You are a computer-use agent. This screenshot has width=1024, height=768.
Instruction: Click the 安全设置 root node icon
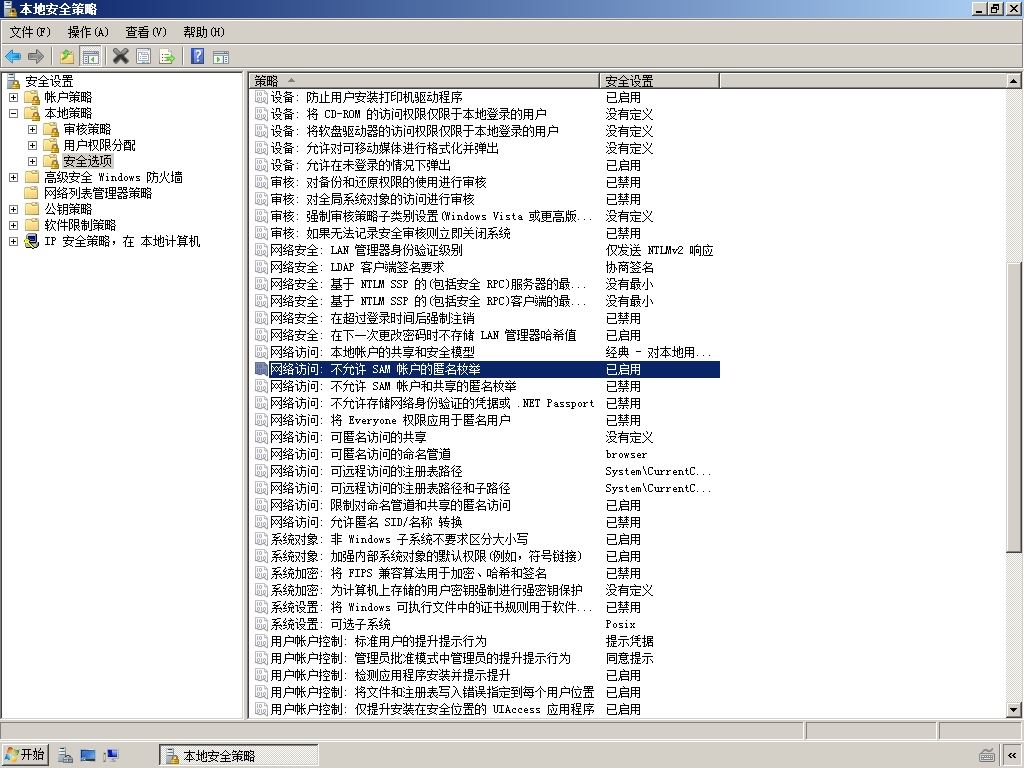(x=13, y=81)
